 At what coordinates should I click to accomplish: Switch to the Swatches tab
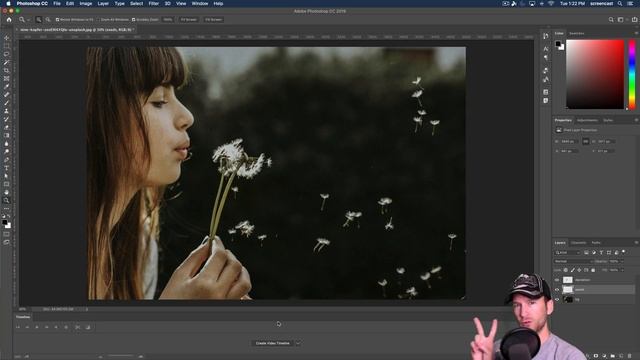tap(577, 33)
